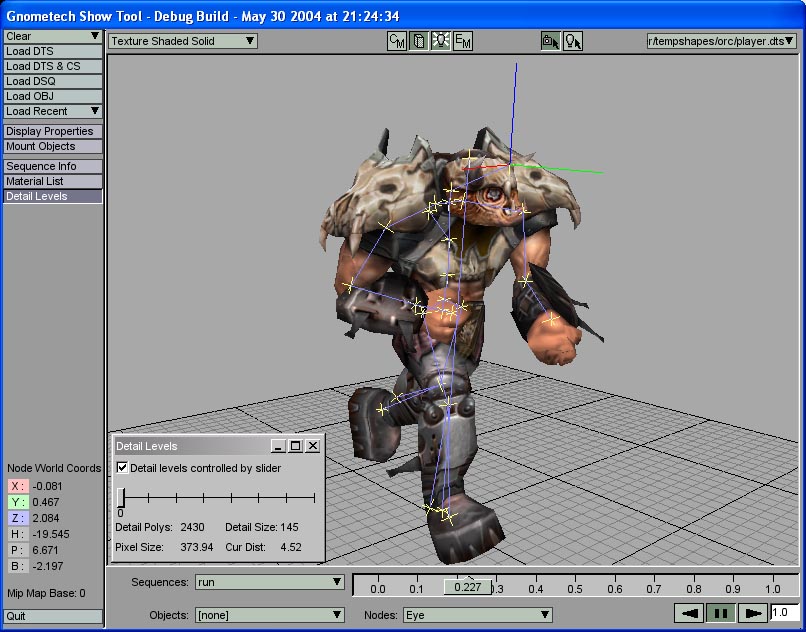This screenshot has height=632, width=806.
Task: Quit the Show Tool application
Action: [x=52, y=616]
